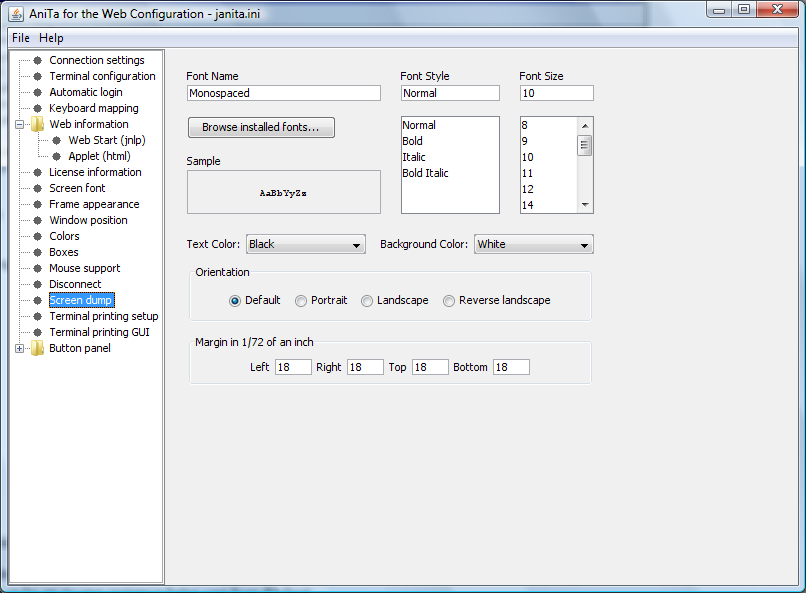Click the Top margin field
Image resolution: width=806 pixels, height=593 pixels.
point(430,367)
